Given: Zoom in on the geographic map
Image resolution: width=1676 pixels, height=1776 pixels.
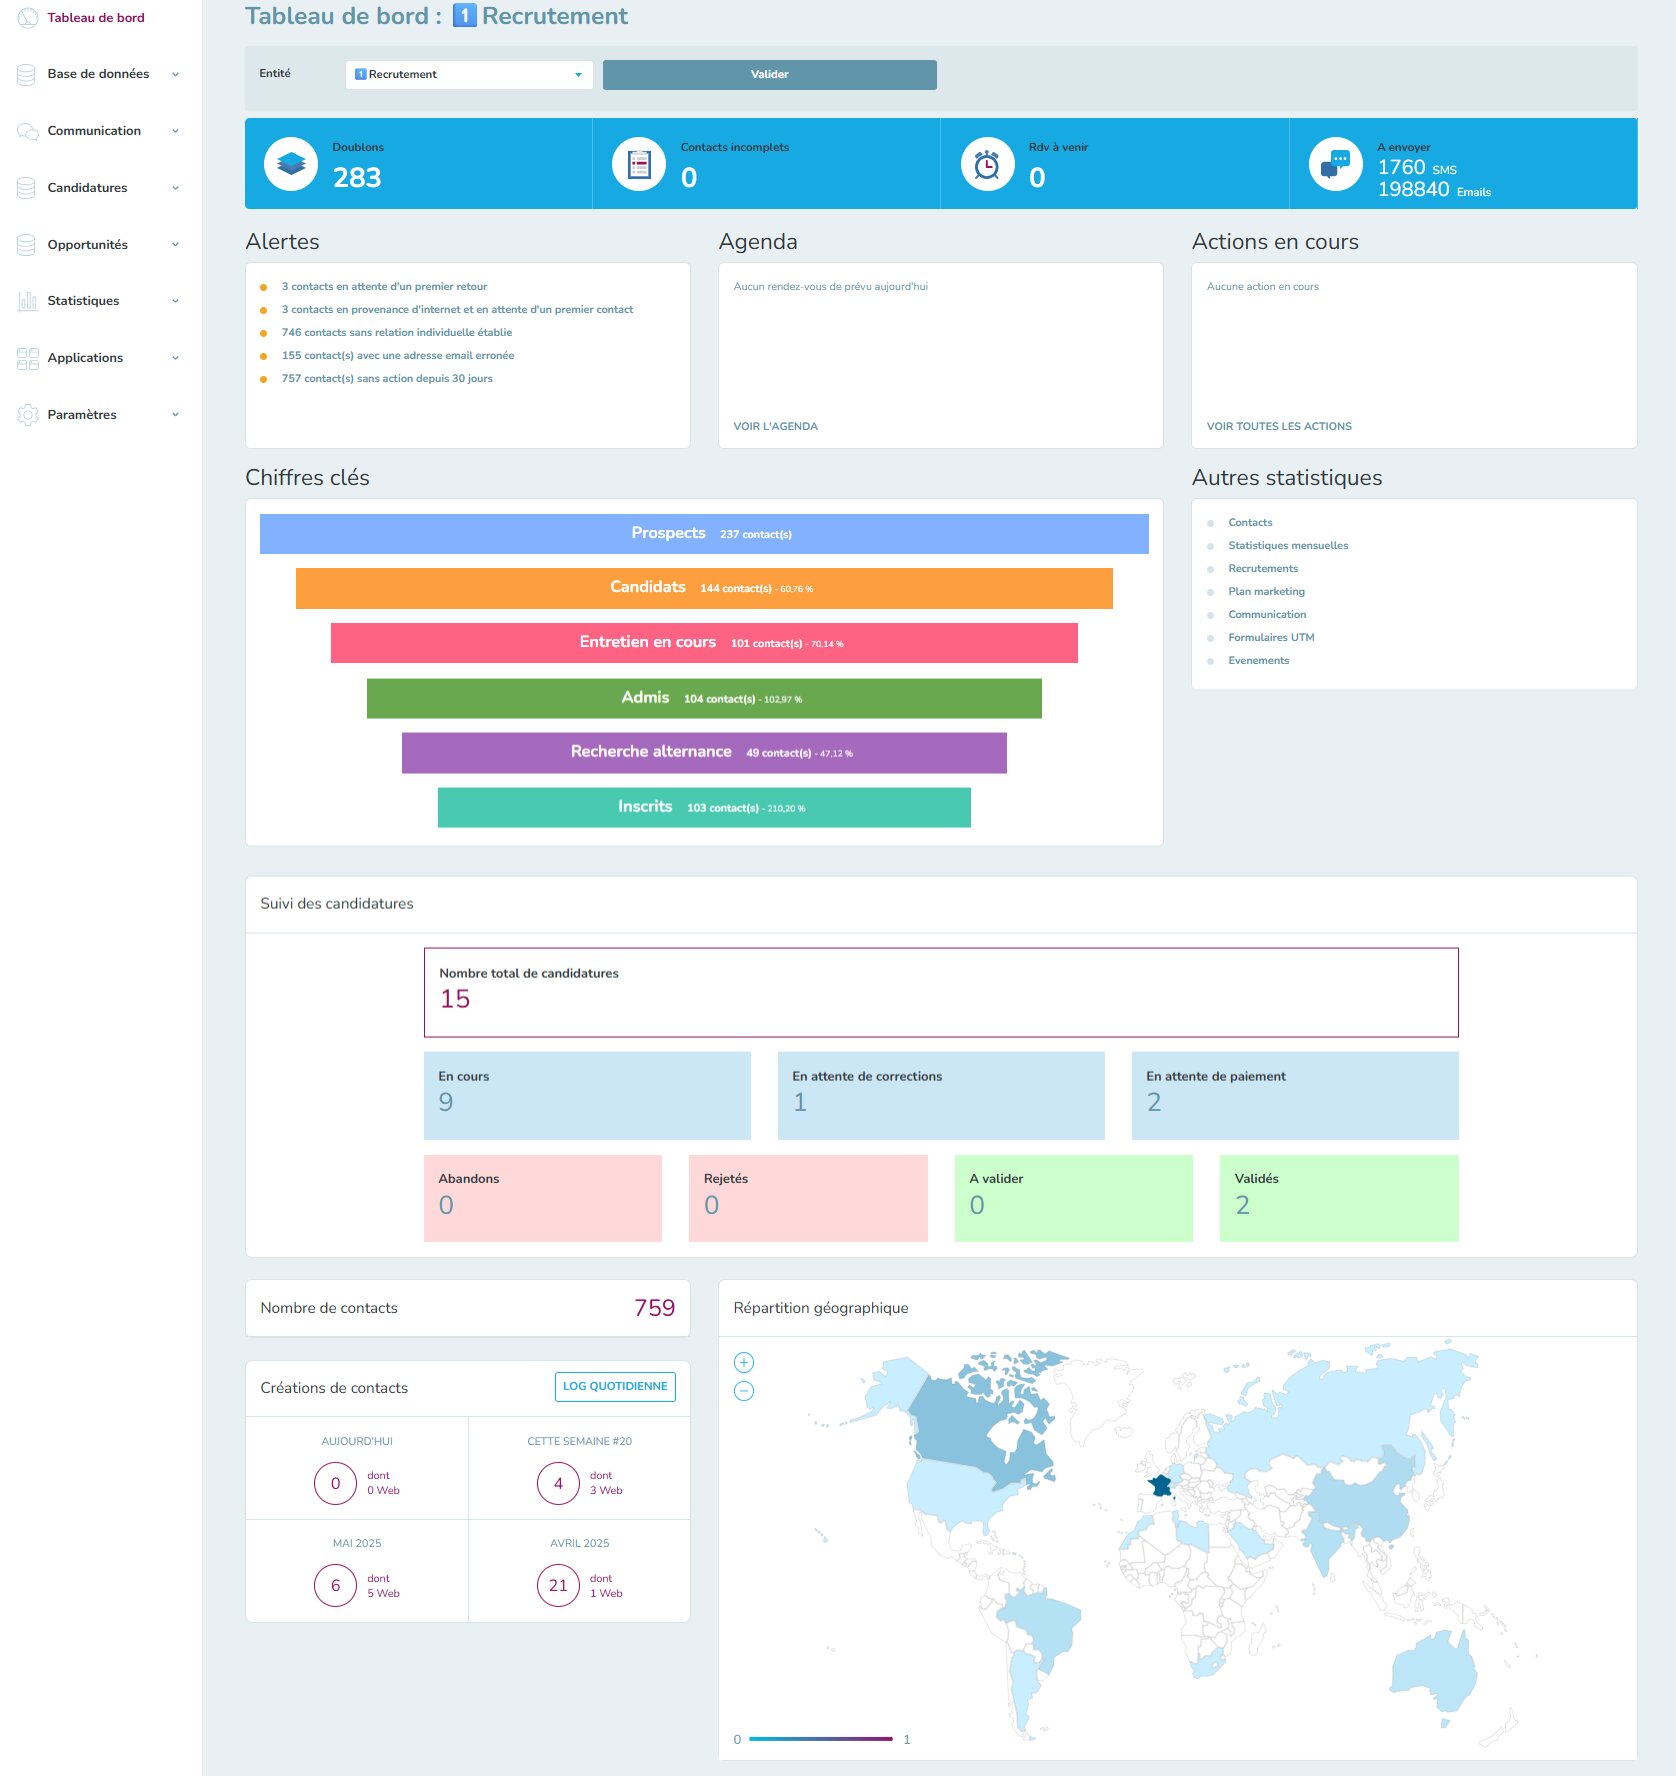Looking at the screenshot, I should 744,1362.
